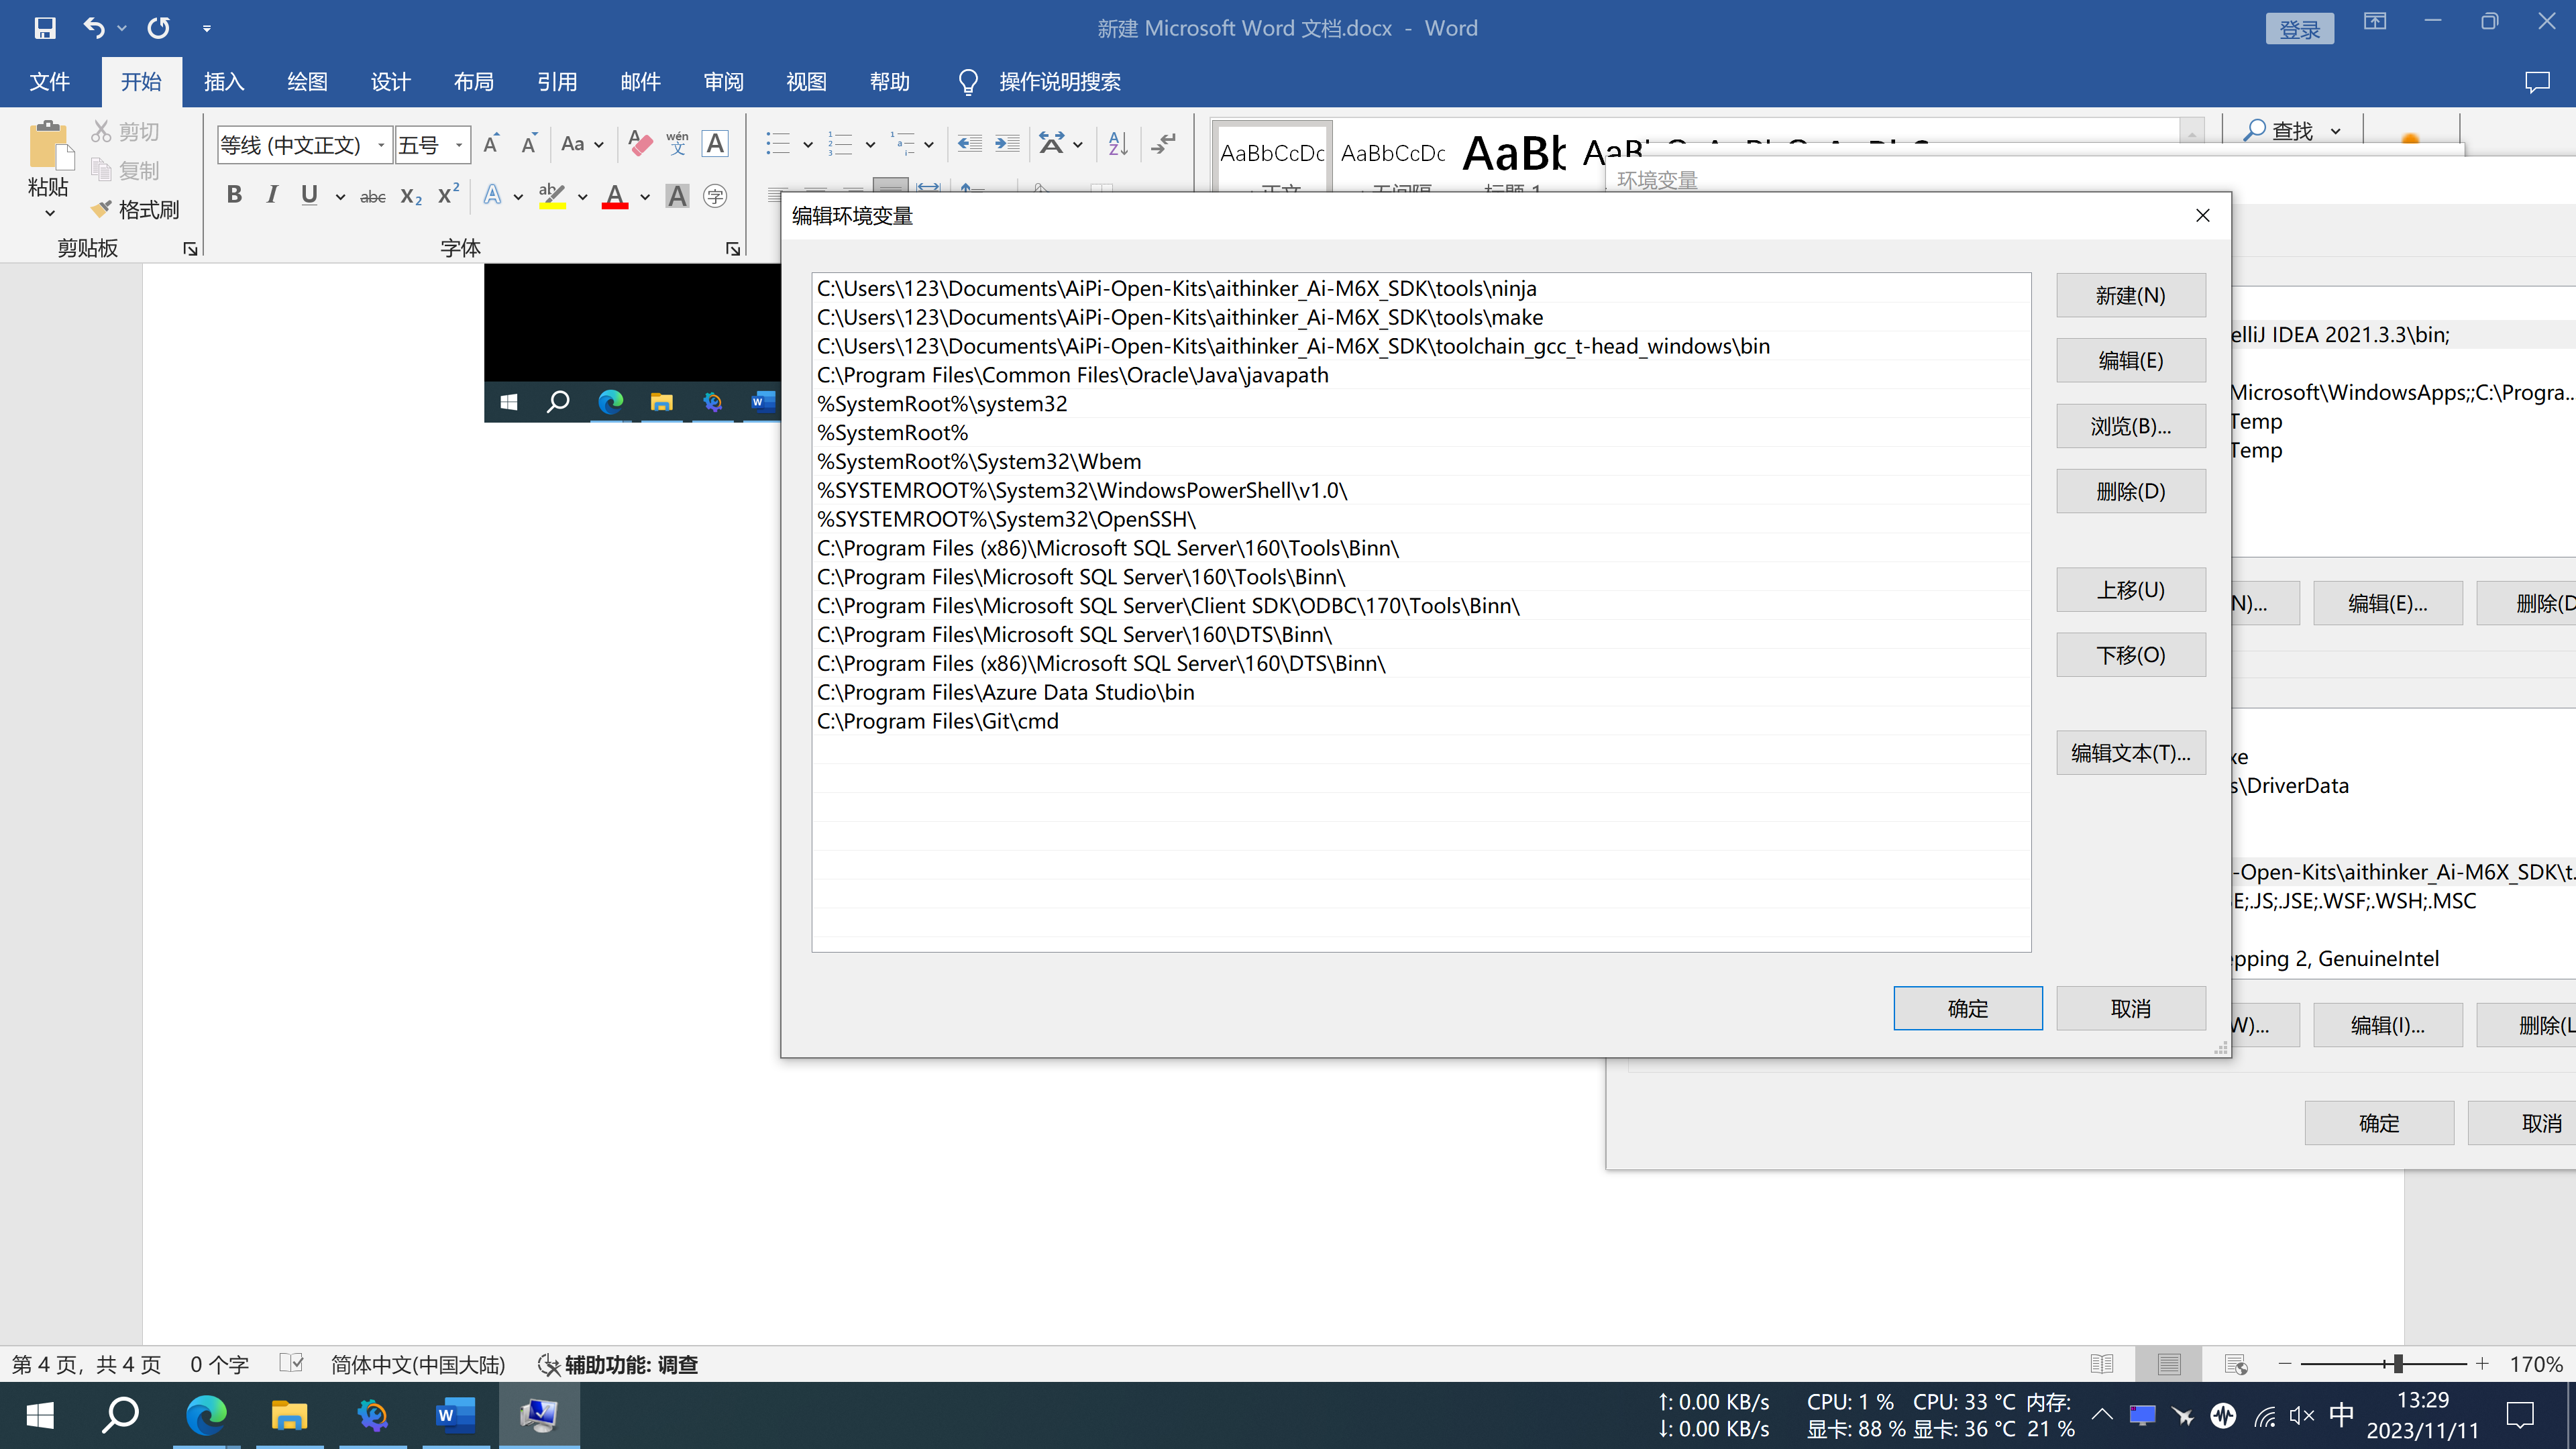
Task: Expand the font color dropdown arrow
Action: pos(645,197)
